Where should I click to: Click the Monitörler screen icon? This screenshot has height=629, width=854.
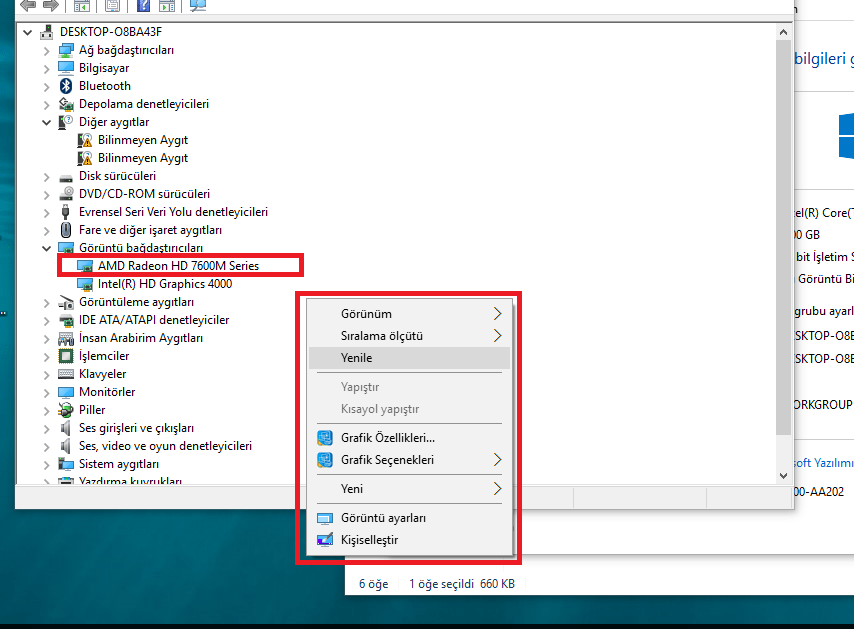[x=66, y=392]
